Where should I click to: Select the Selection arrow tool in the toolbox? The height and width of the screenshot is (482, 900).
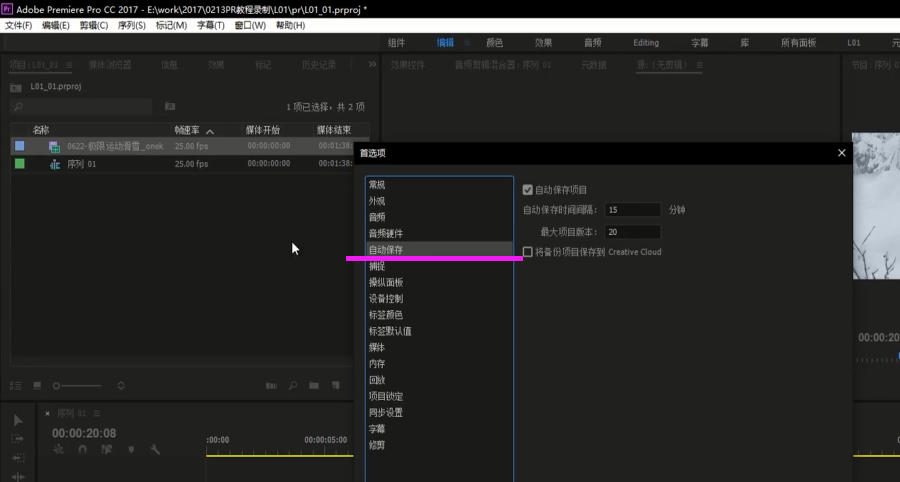pos(18,420)
